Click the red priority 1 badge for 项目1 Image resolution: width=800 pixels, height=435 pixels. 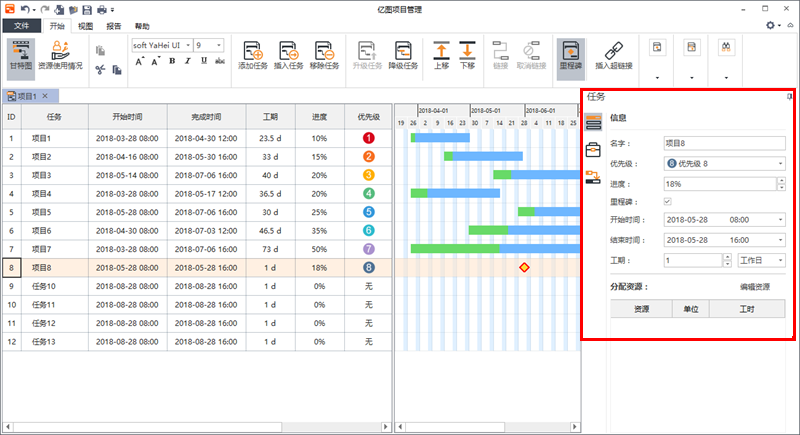coord(368,138)
